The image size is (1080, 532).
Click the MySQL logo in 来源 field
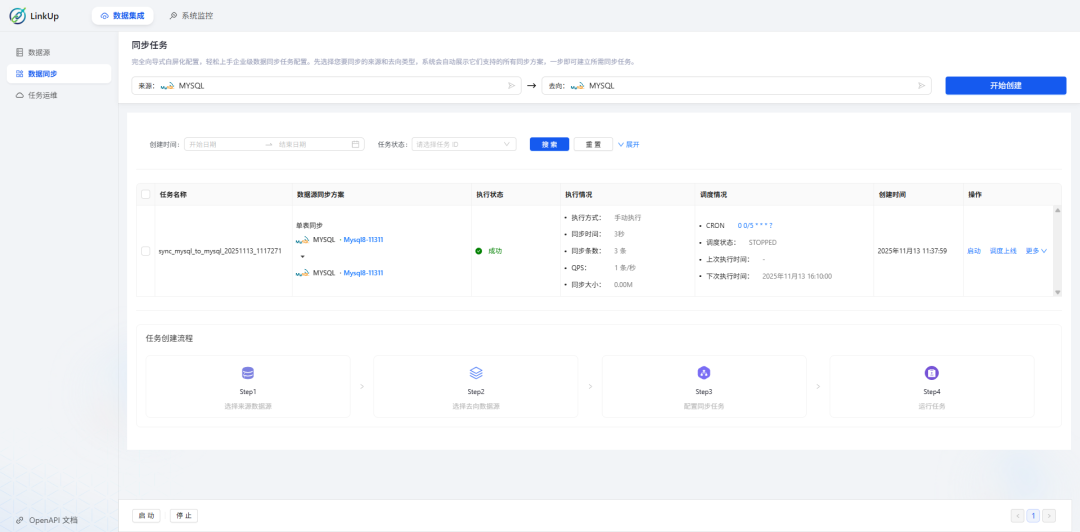[x=167, y=86]
